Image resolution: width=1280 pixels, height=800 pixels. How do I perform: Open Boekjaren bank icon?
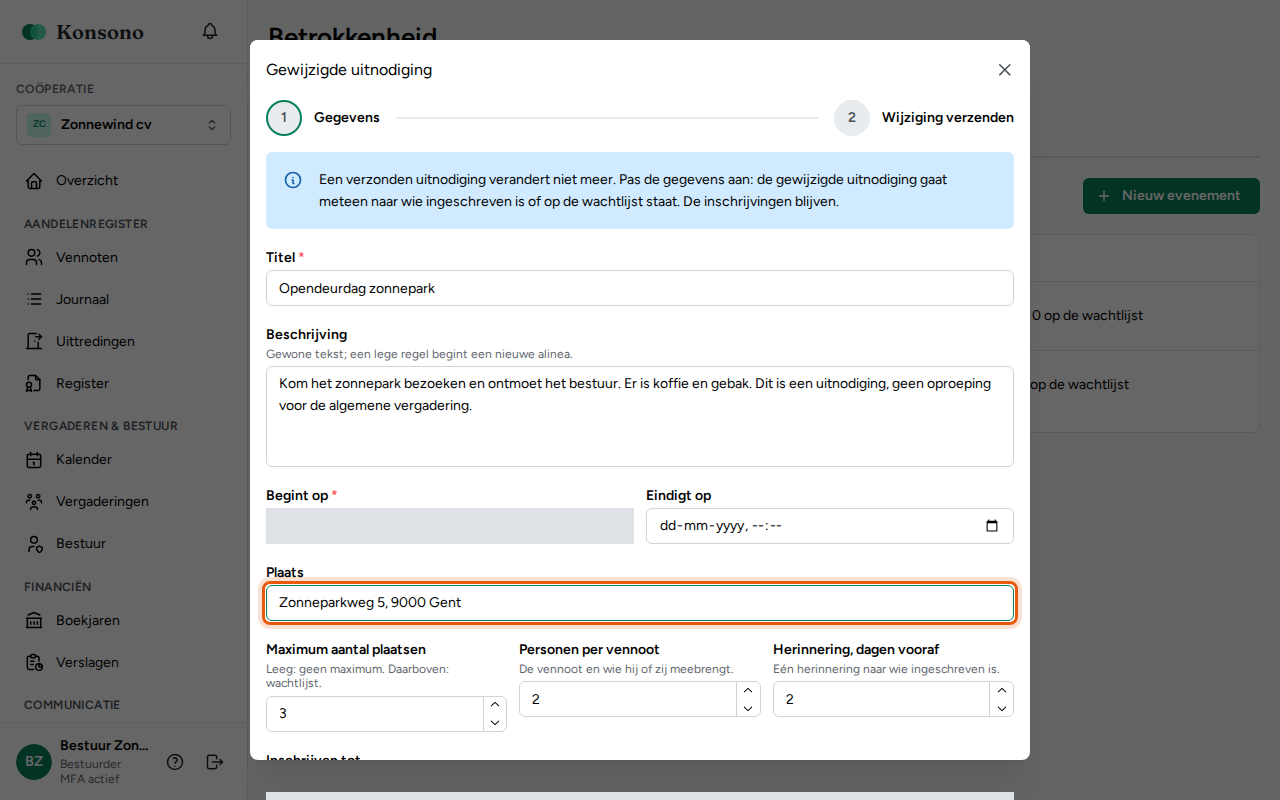point(34,621)
